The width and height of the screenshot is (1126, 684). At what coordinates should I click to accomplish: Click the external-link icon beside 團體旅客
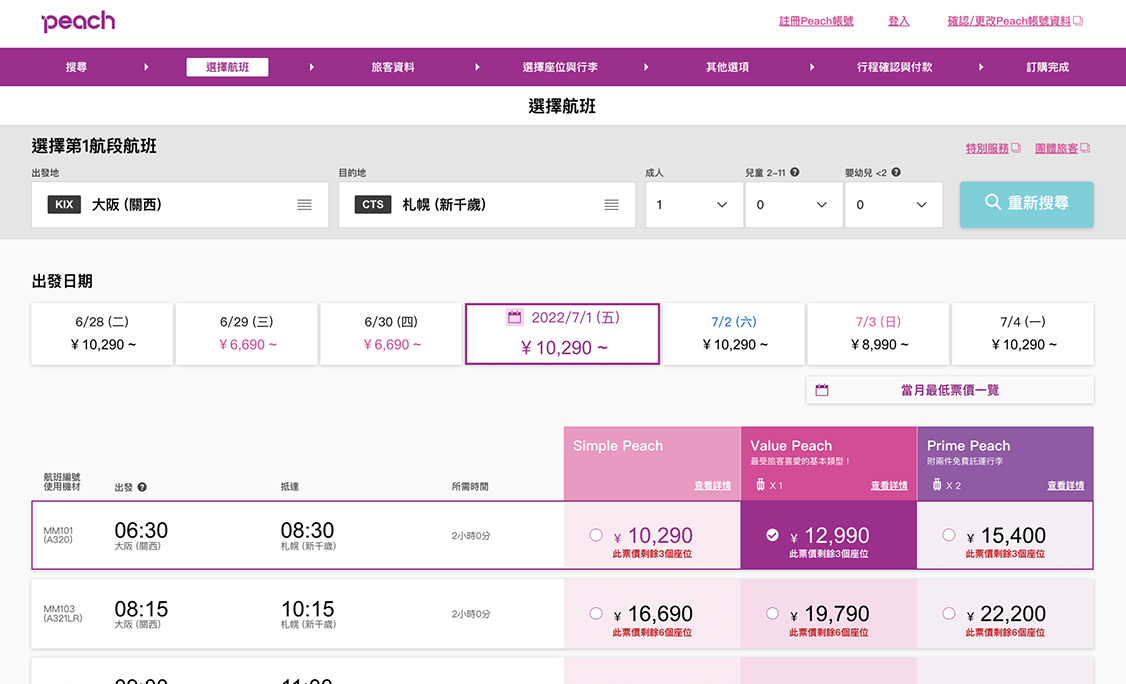1085,148
